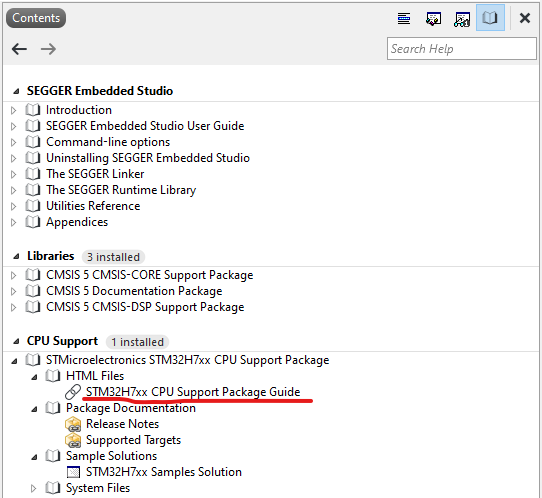
Task: Expand the Introduction book node
Action: coord(13,110)
